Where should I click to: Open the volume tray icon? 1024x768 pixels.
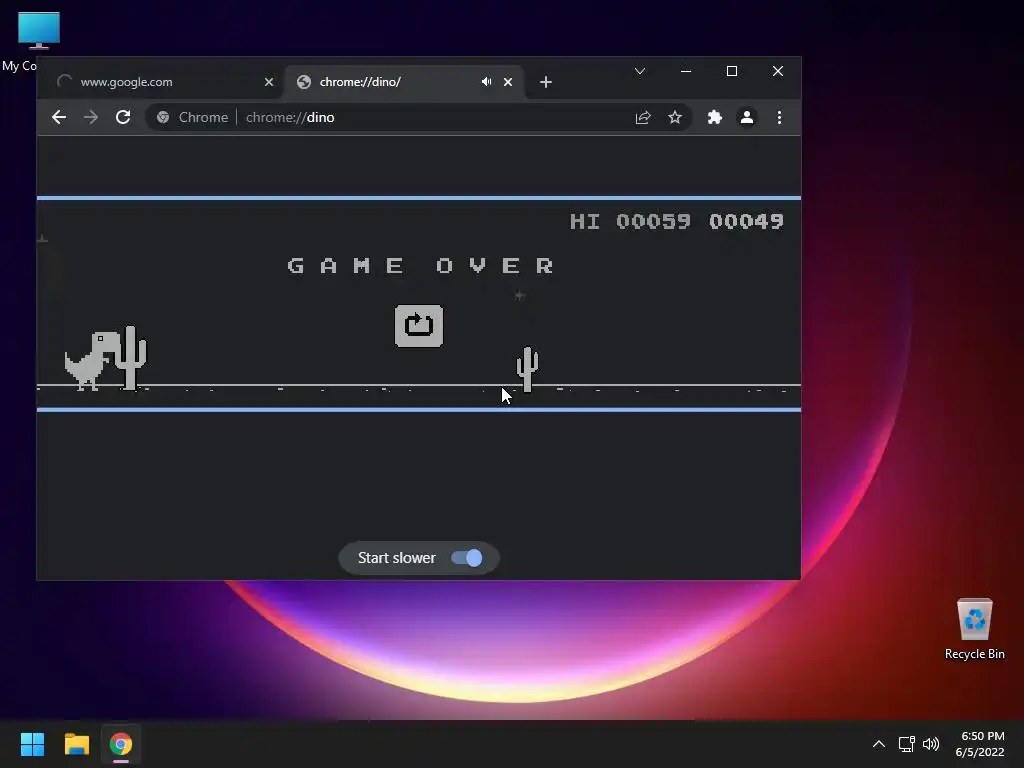[931, 744]
